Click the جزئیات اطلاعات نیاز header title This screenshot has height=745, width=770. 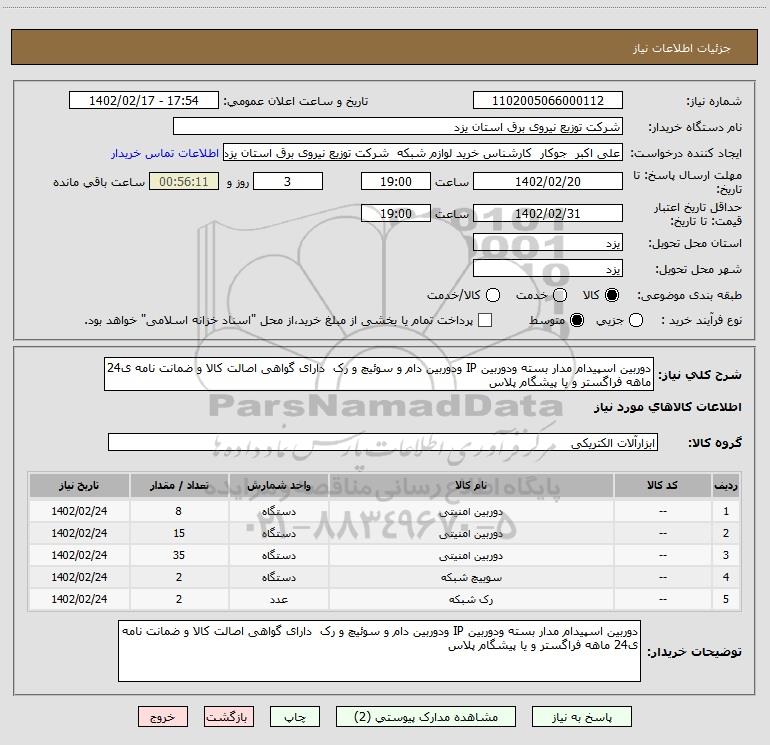pos(682,48)
